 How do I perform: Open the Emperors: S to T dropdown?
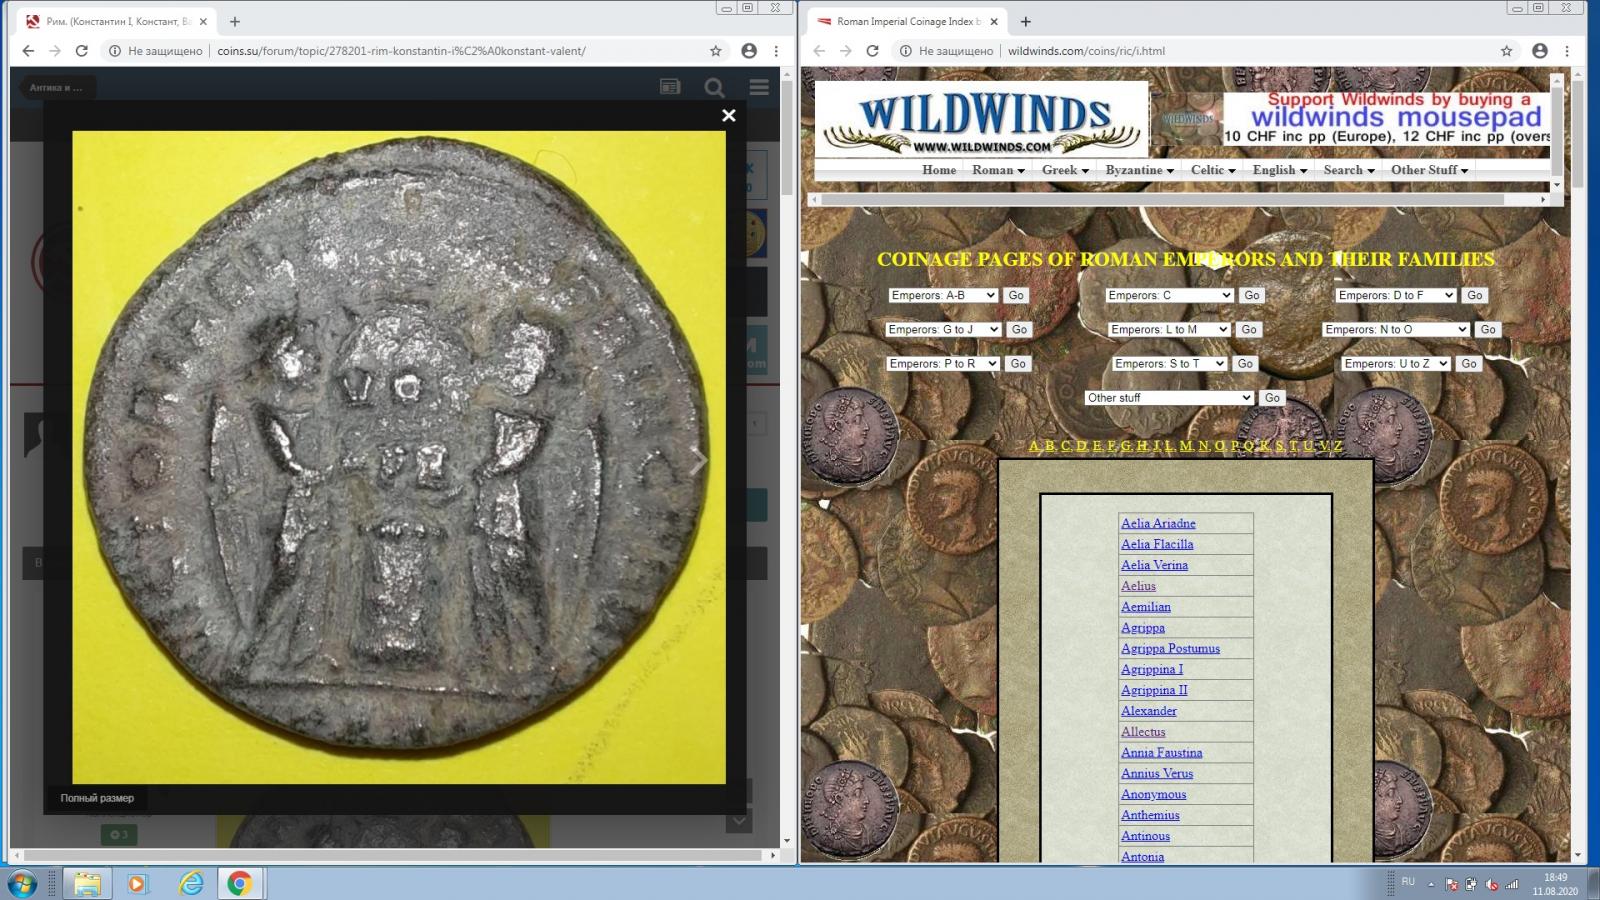tap(1169, 364)
